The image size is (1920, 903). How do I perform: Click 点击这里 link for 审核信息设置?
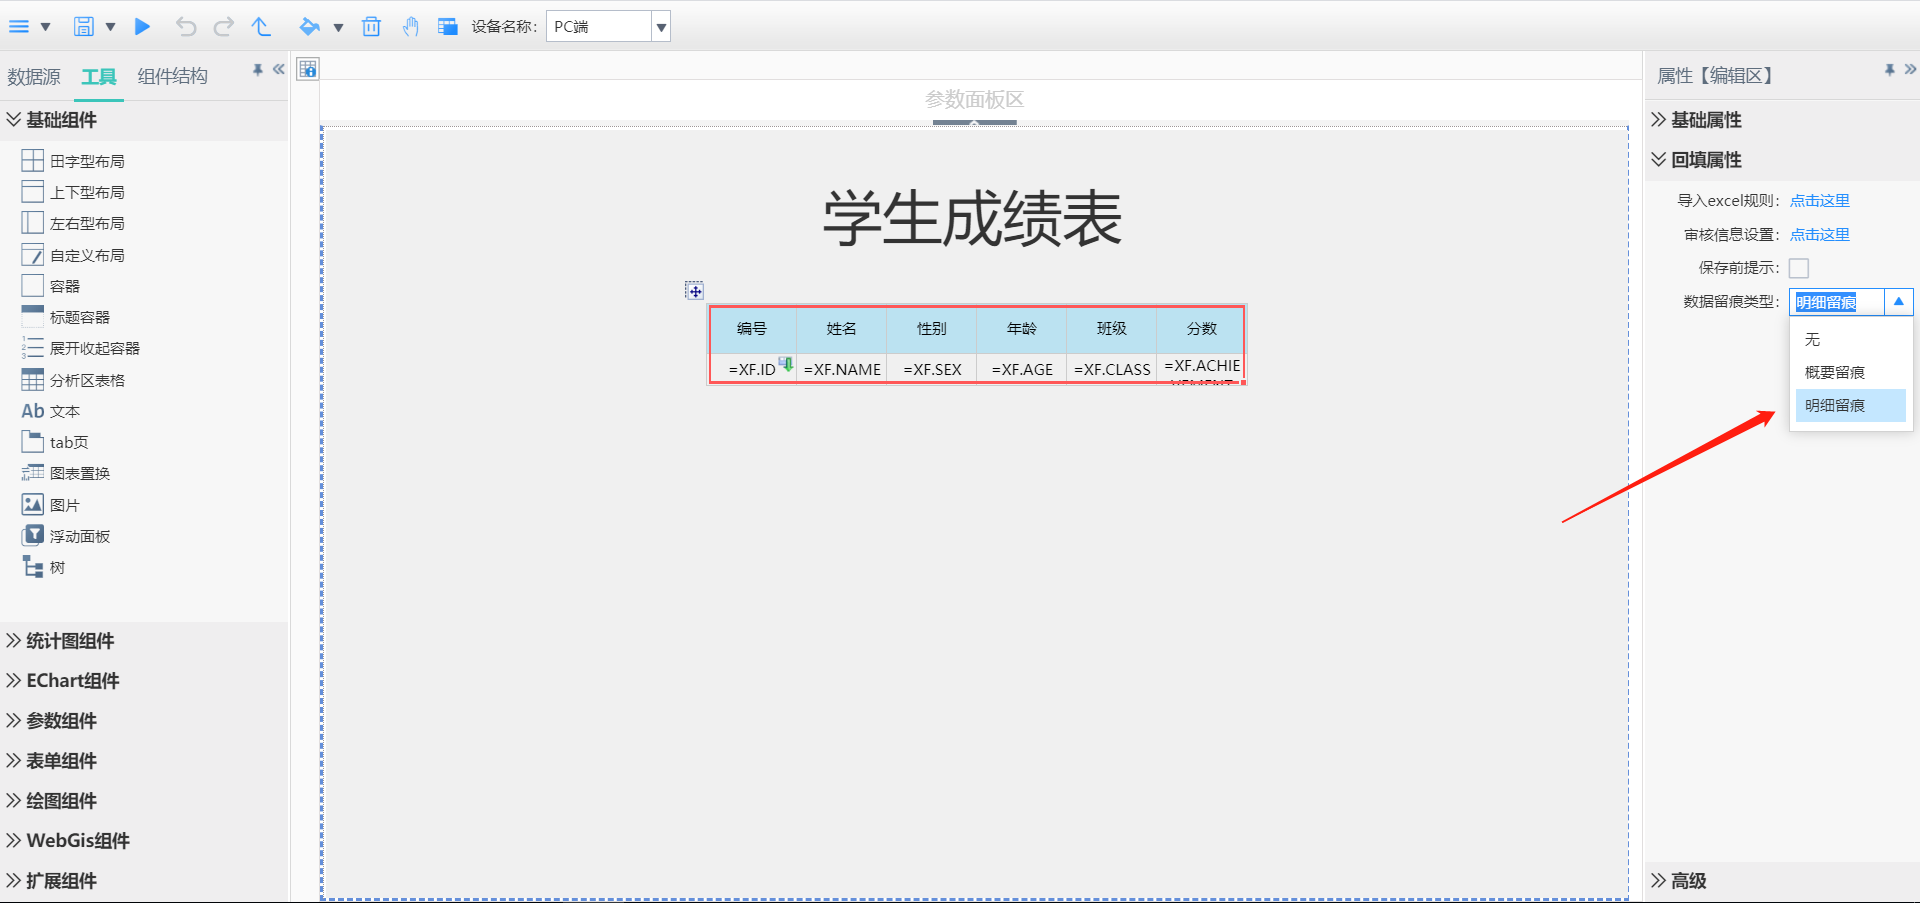click(x=1819, y=235)
